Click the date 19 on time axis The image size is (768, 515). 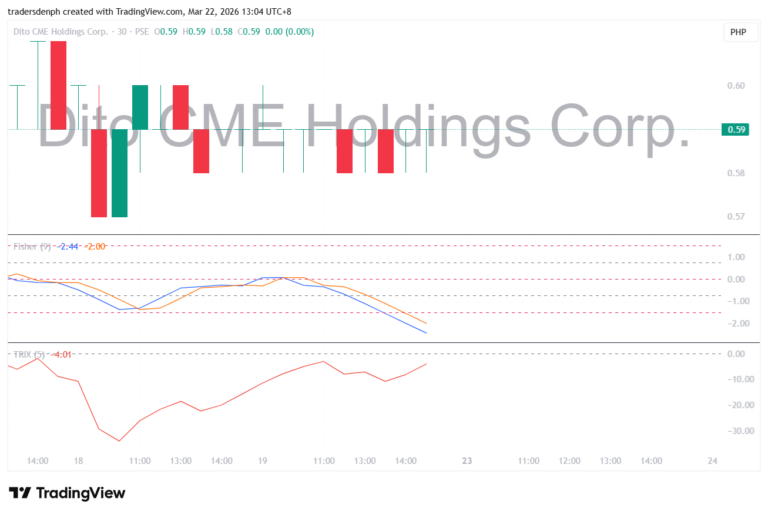262,461
